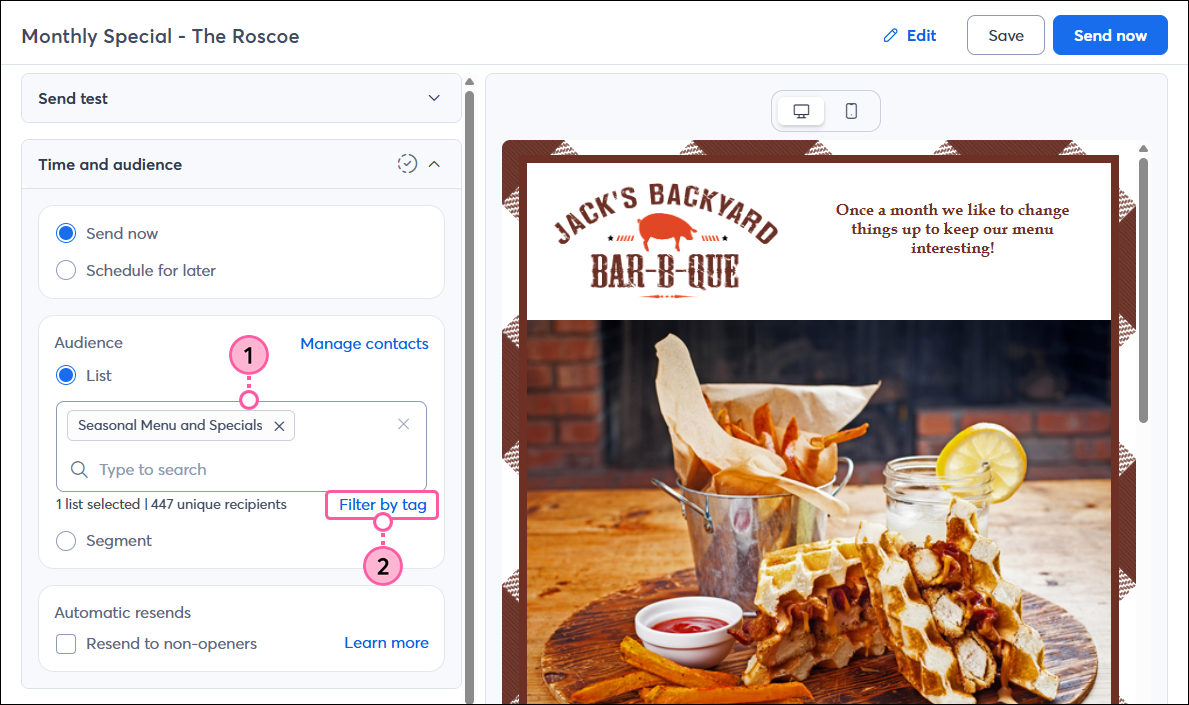The image size is (1189, 705).
Task: Select the Send now radio option
Action: tap(66, 233)
